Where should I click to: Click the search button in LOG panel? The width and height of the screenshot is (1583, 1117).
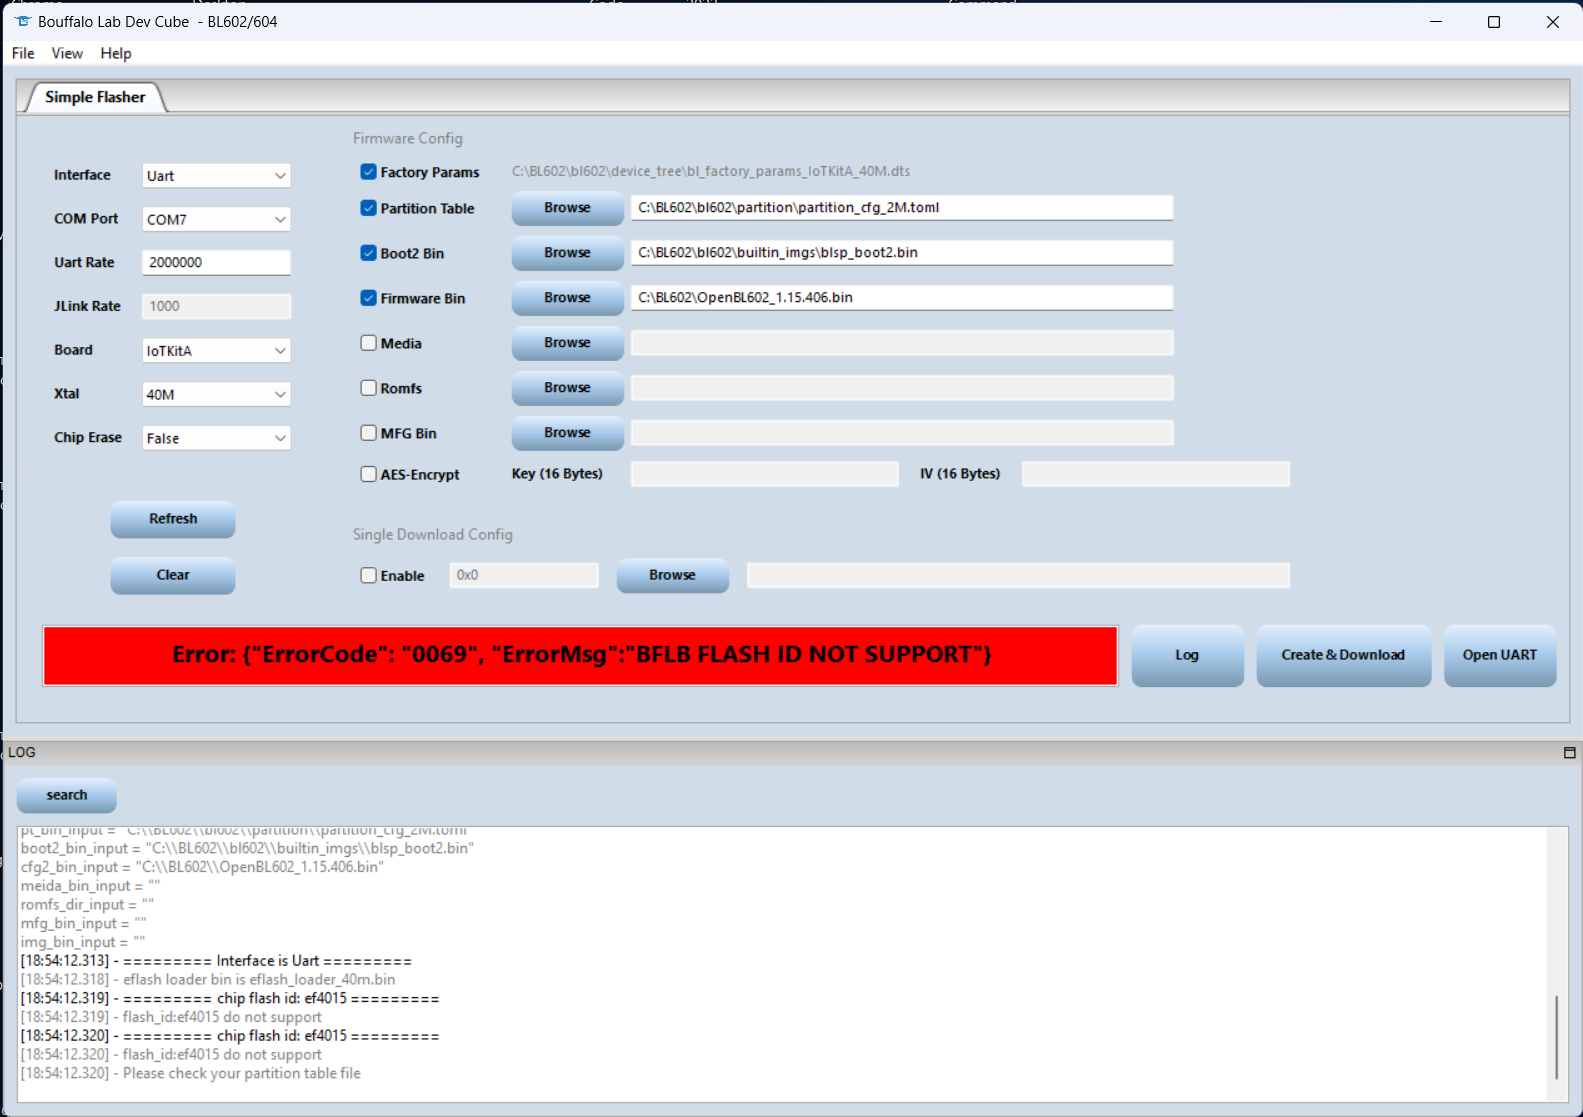click(67, 795)
